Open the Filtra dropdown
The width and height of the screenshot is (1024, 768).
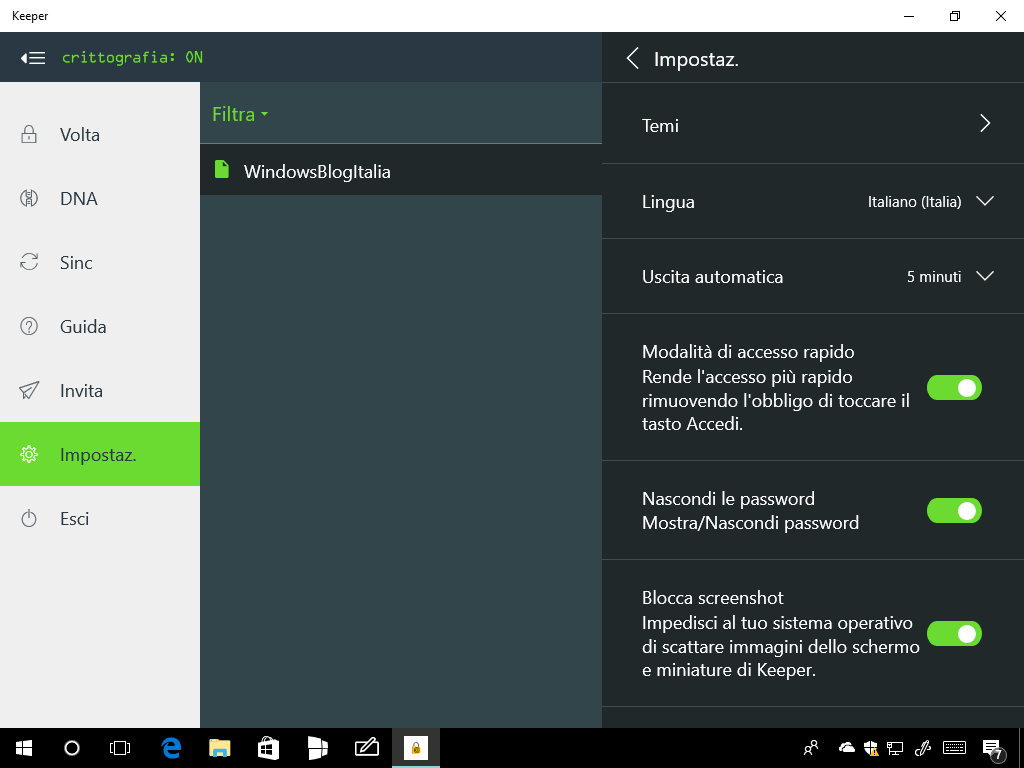pyautogui.click(x=240, y=114)
